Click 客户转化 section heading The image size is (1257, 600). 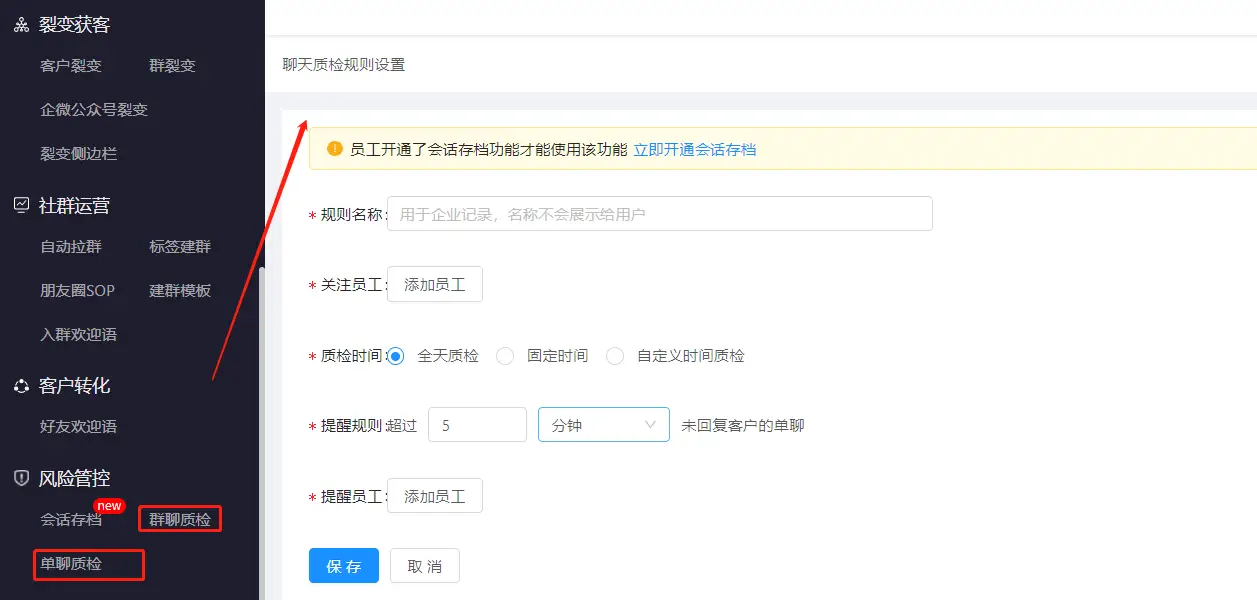point(75,385)
